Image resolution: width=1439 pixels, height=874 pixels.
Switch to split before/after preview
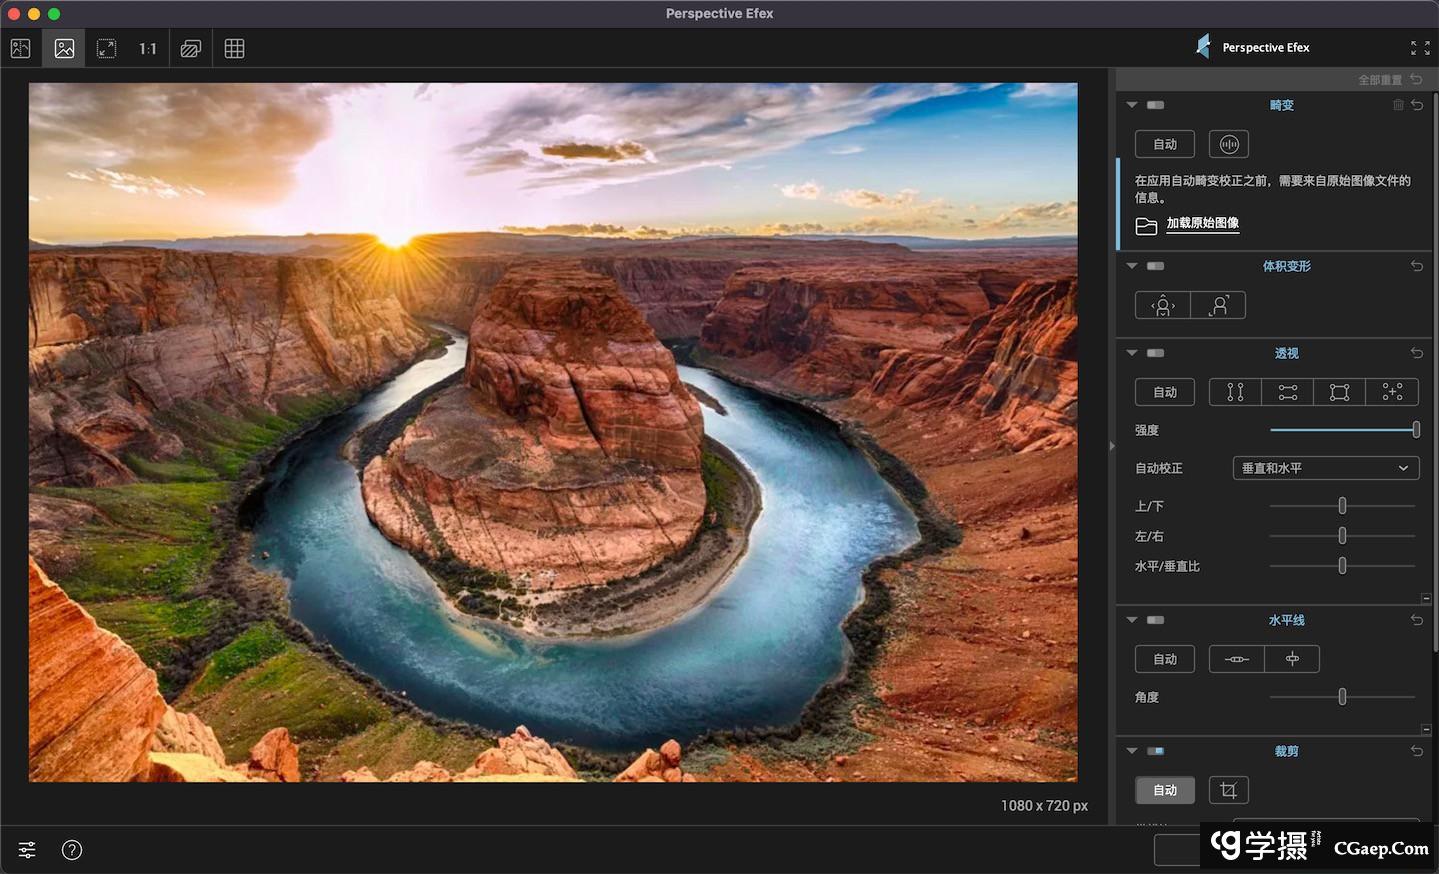pos(20,48)
